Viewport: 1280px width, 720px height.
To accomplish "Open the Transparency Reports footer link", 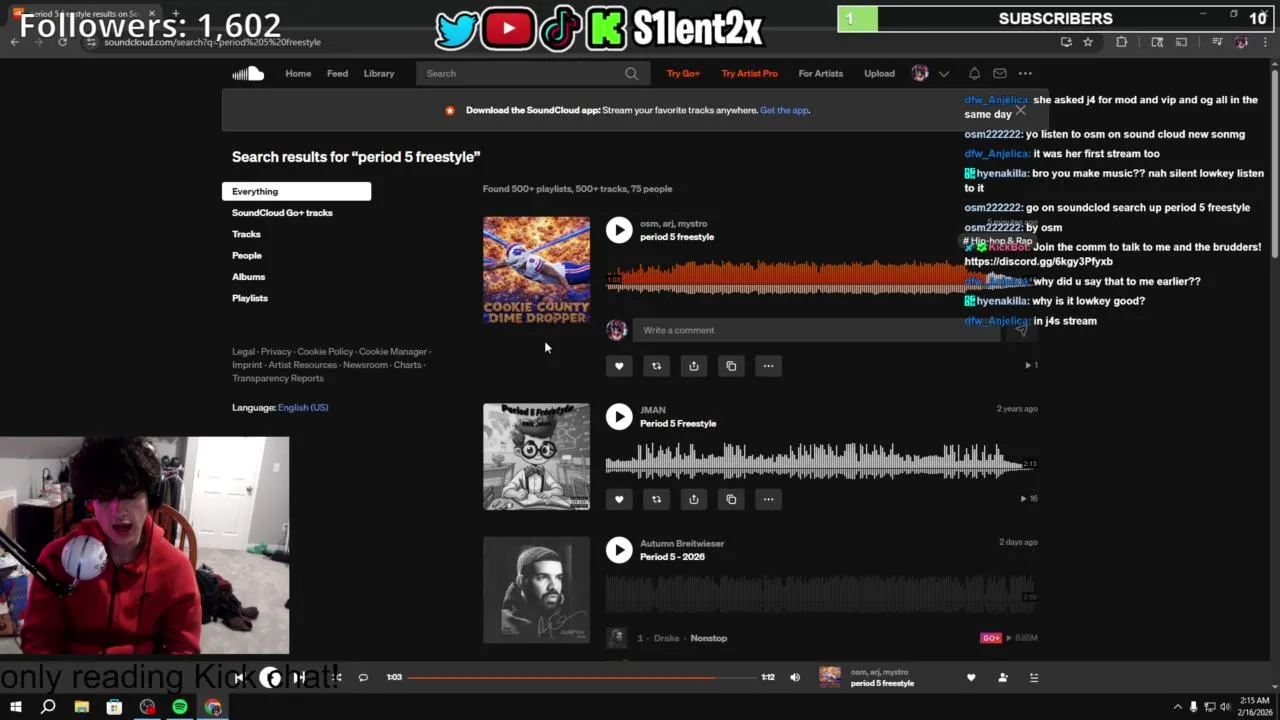I will (x=278, y=378).
